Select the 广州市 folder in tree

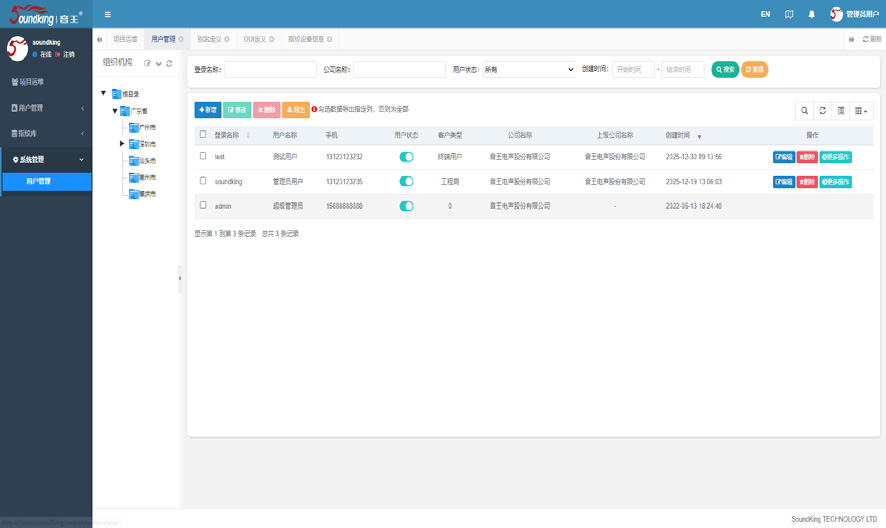point(142,127)
